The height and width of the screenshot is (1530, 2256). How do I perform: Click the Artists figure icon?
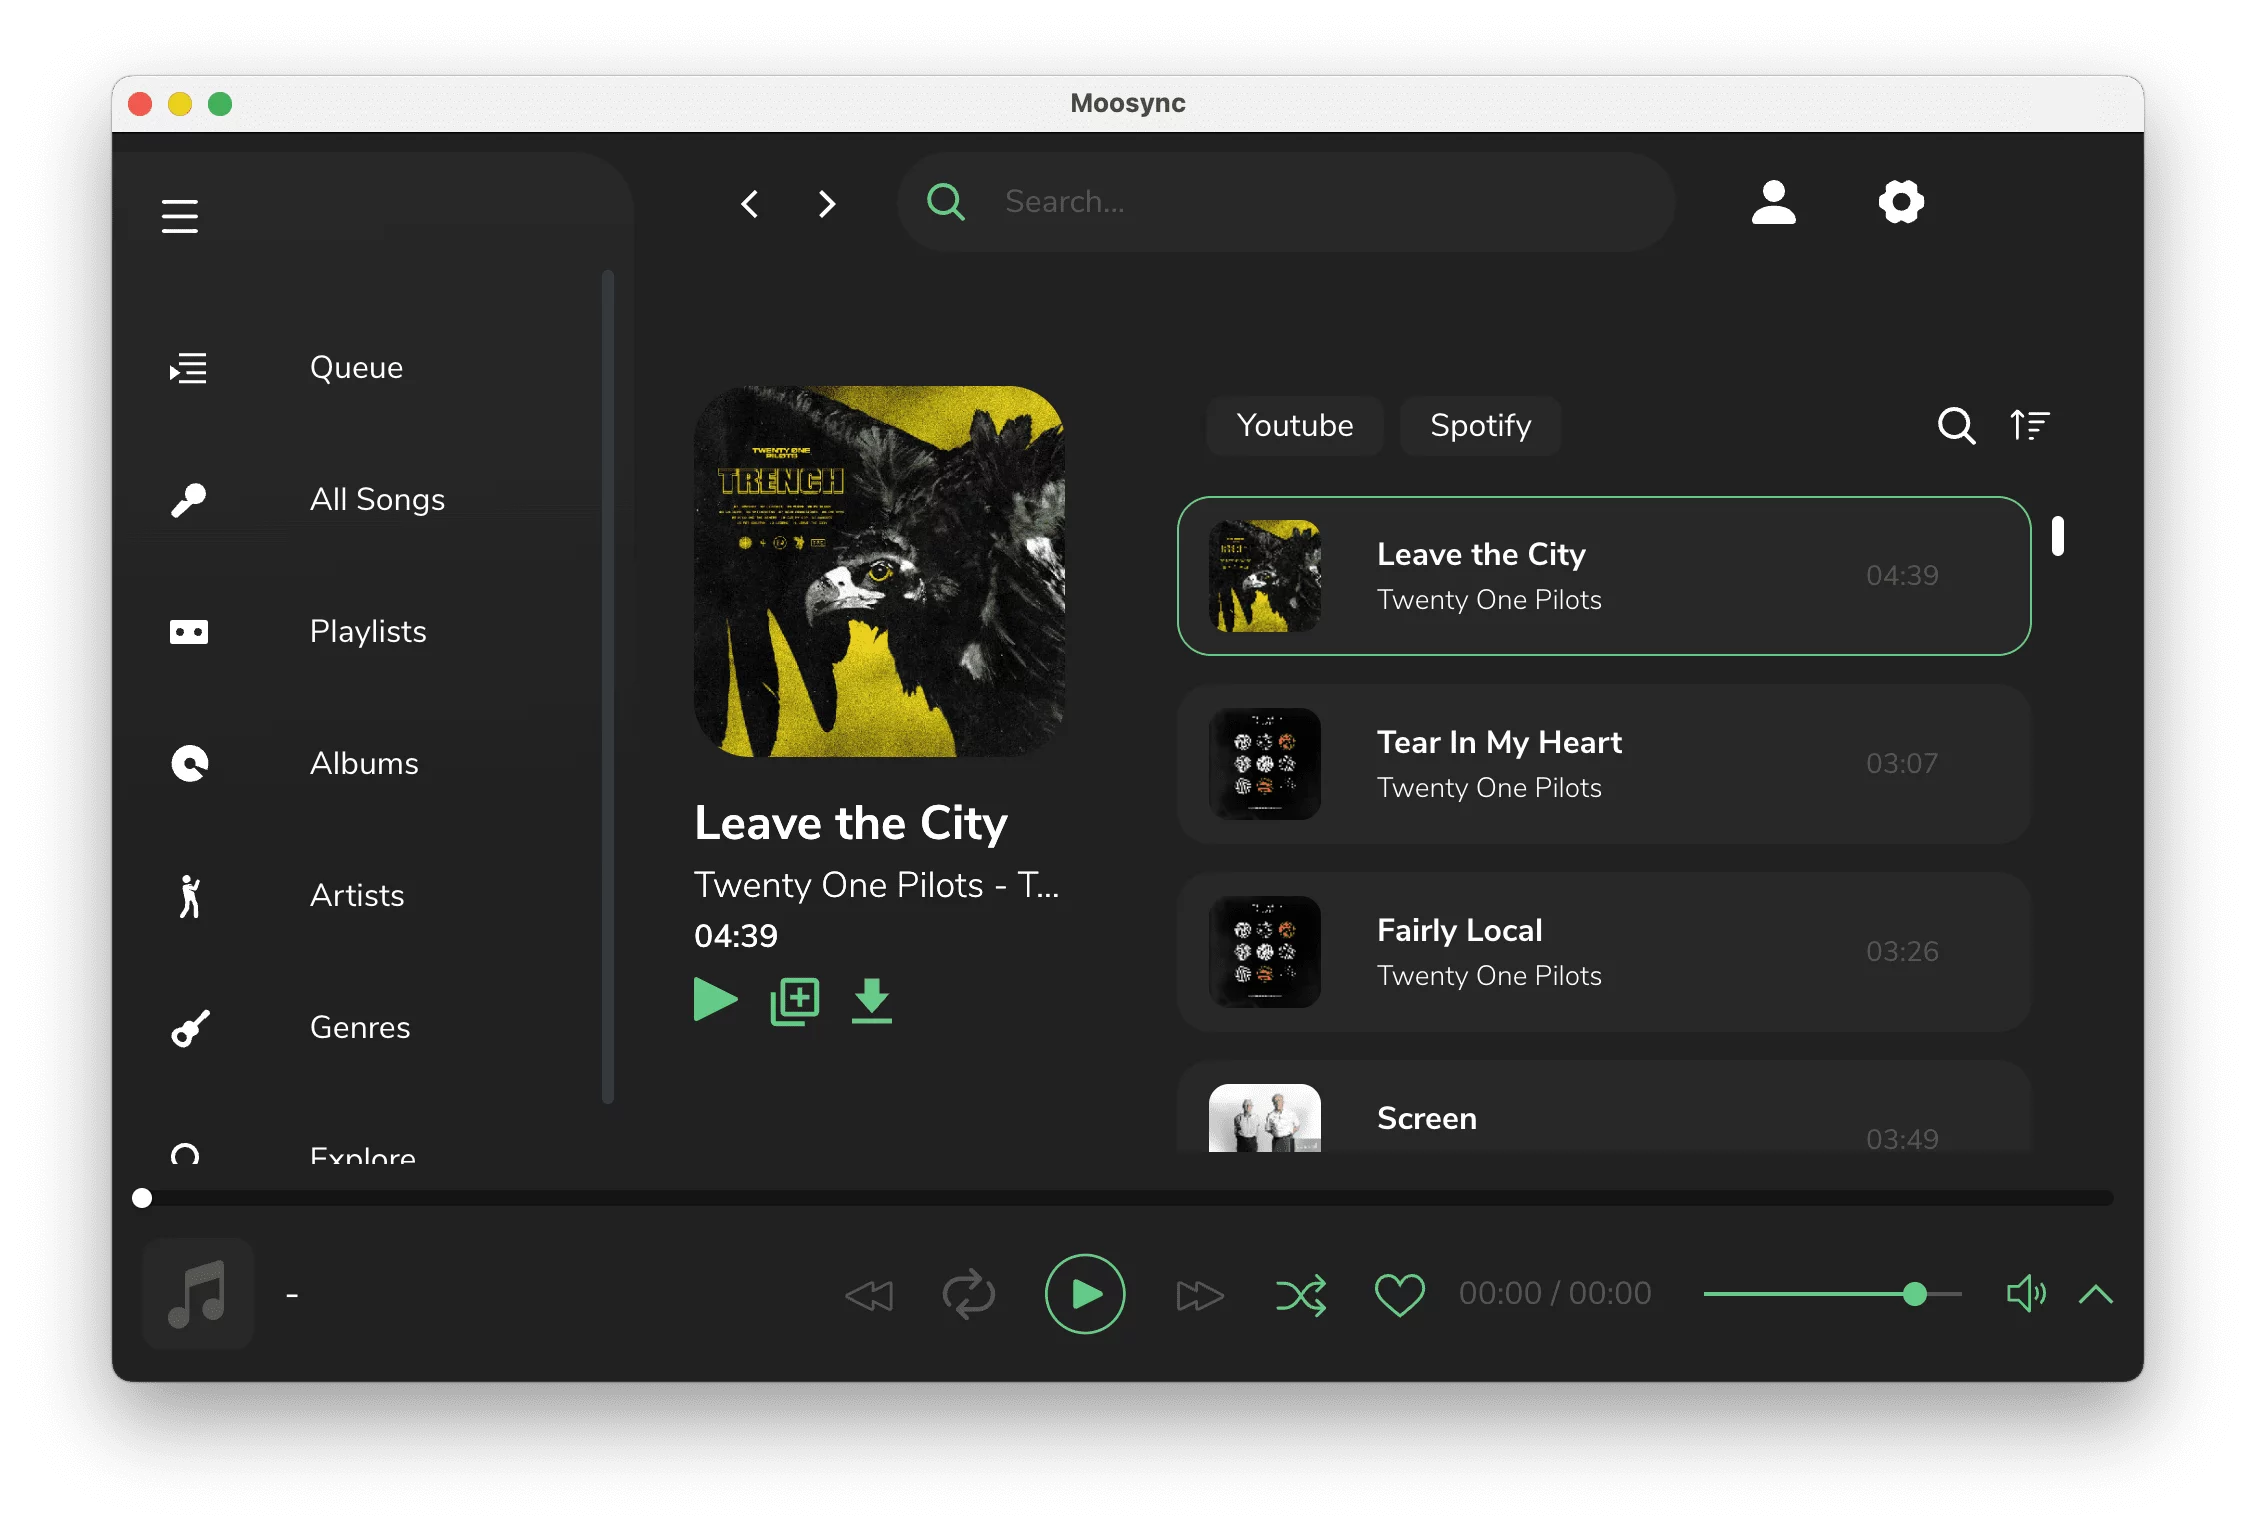(x=189, y=896)
